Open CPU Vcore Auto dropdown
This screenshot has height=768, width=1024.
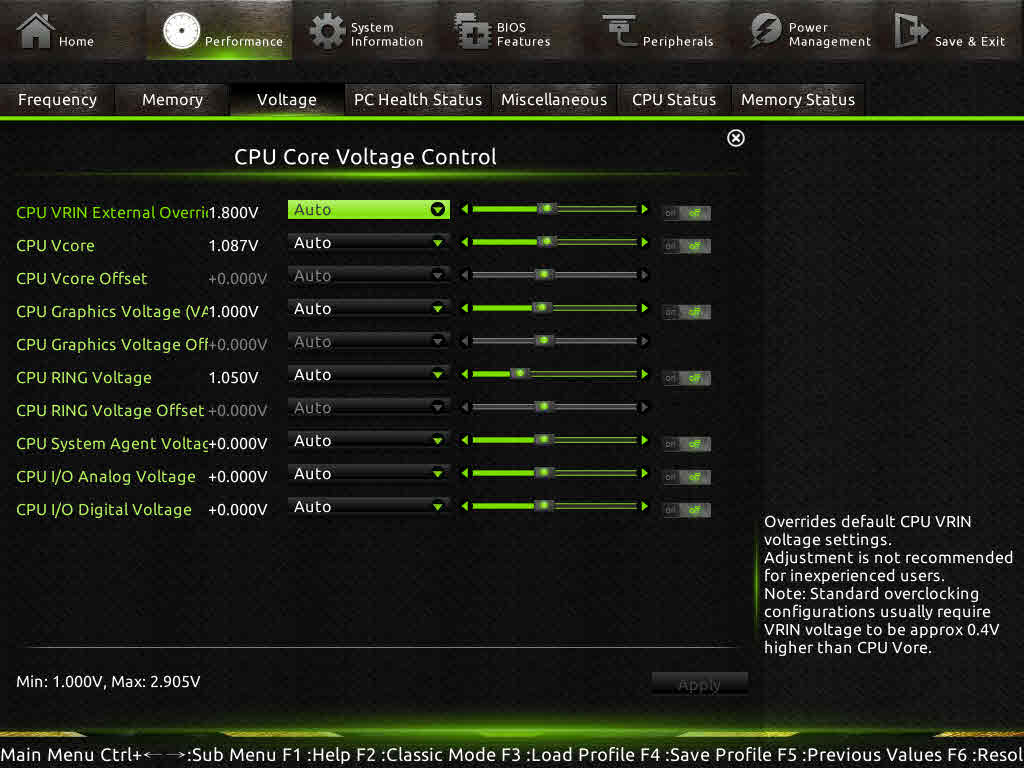click(368, 242)
